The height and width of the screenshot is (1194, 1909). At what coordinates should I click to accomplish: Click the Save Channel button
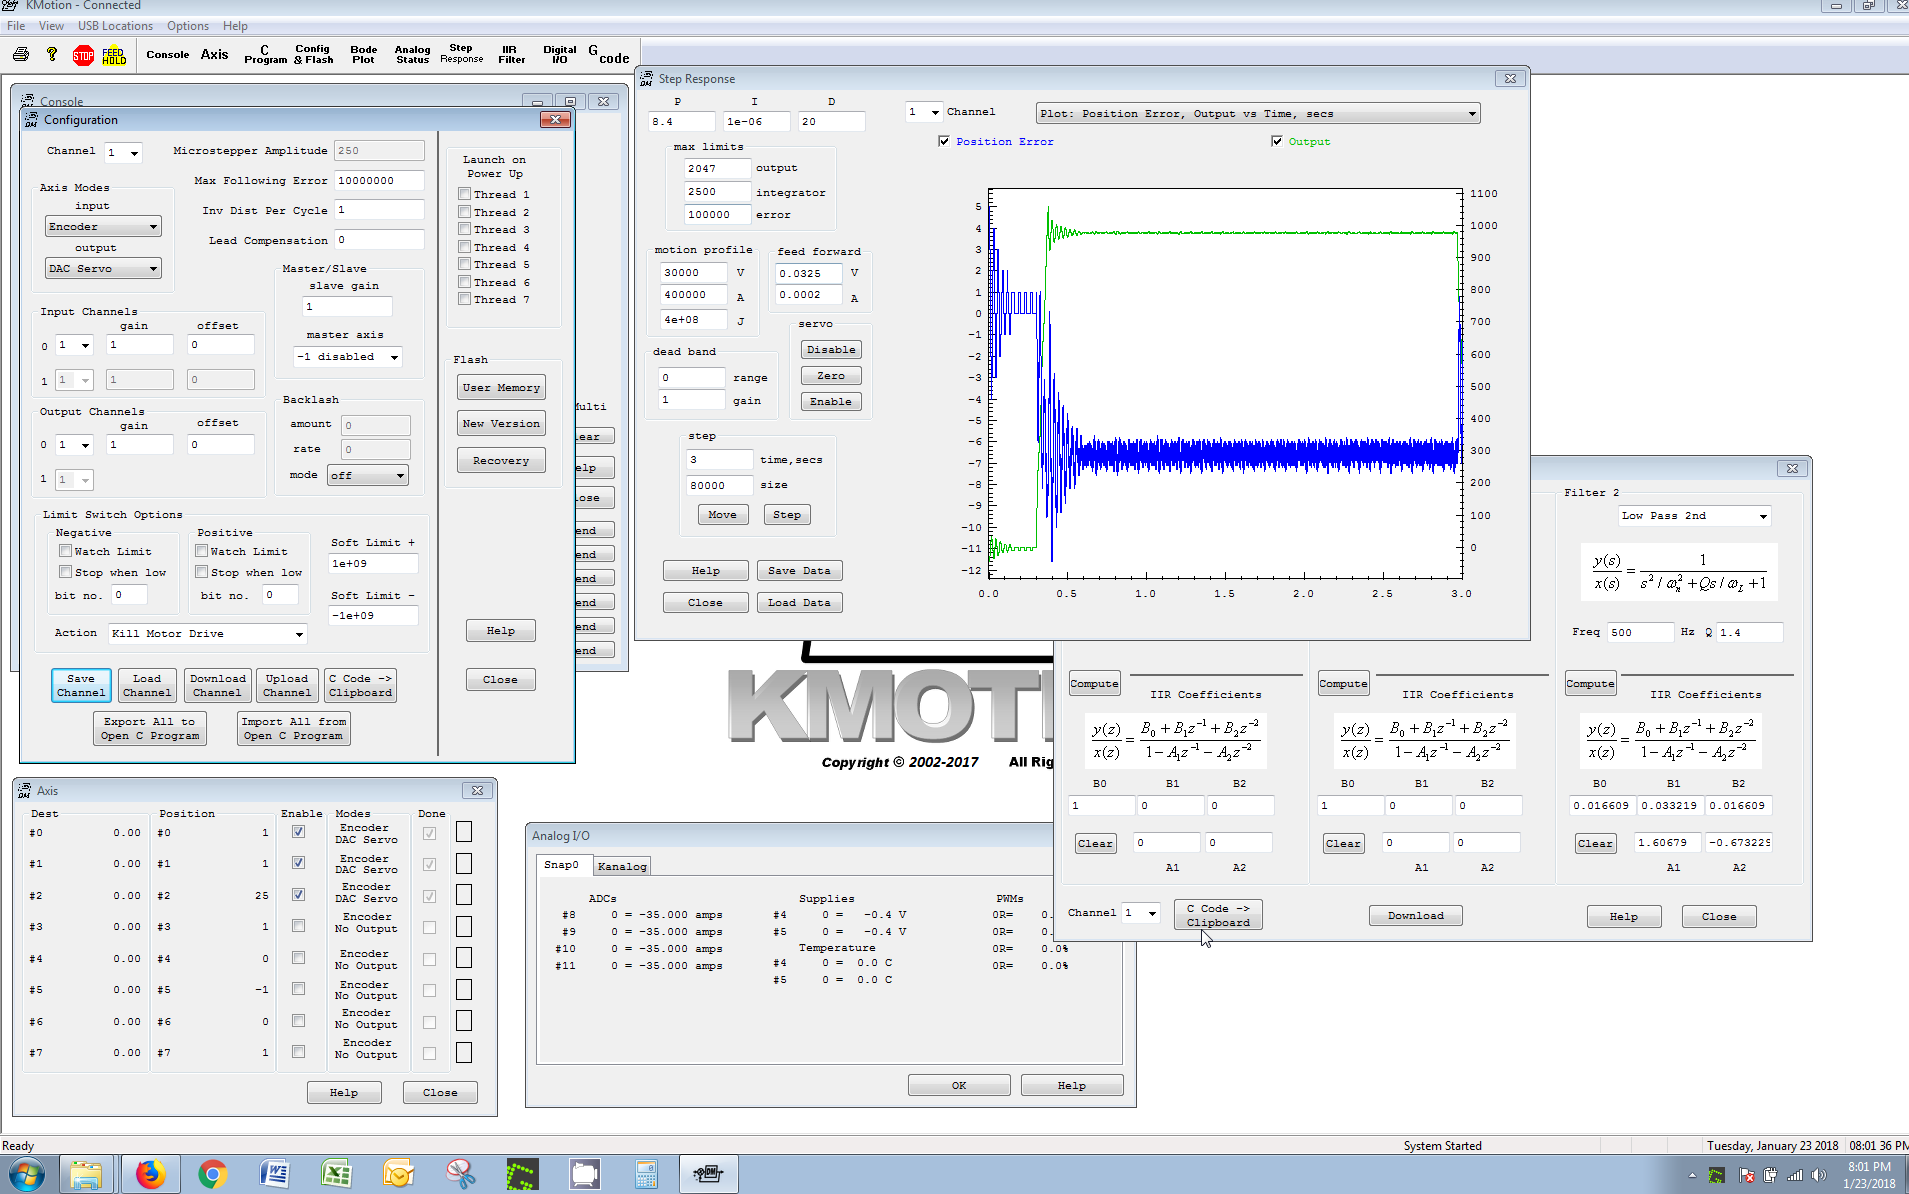click(81, 685)
